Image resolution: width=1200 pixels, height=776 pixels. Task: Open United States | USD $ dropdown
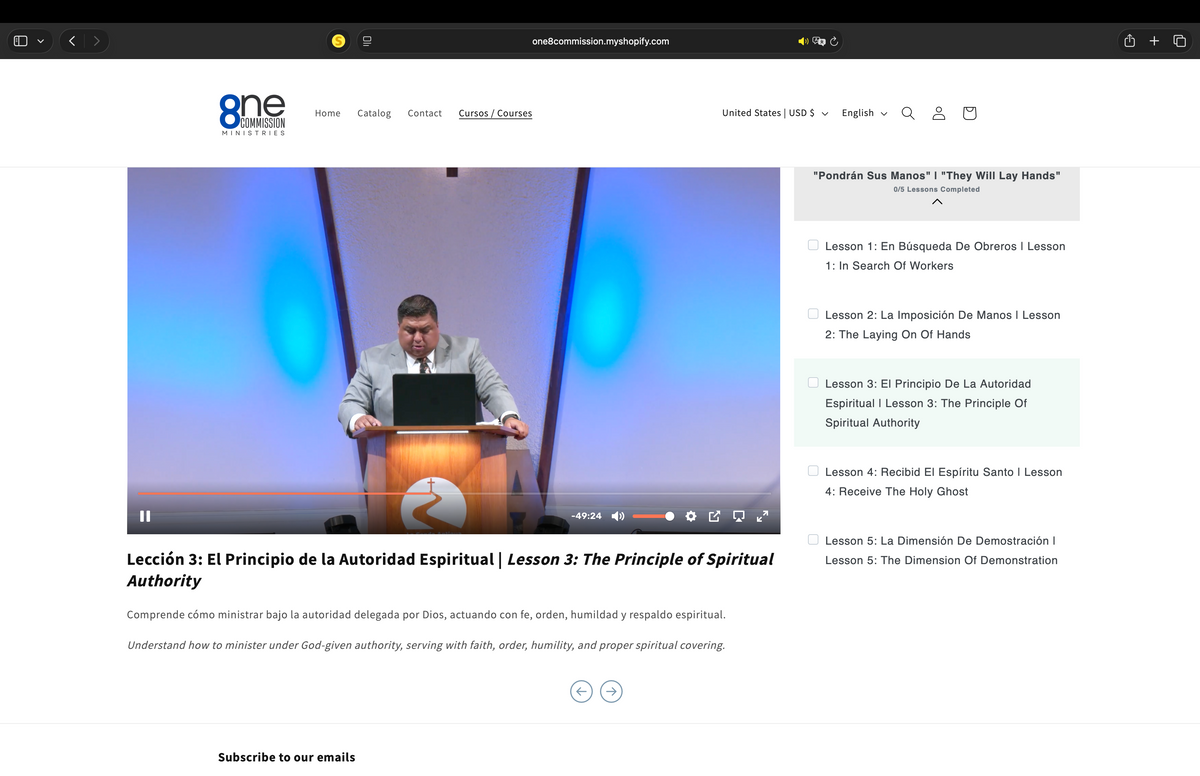coord(775,113)
